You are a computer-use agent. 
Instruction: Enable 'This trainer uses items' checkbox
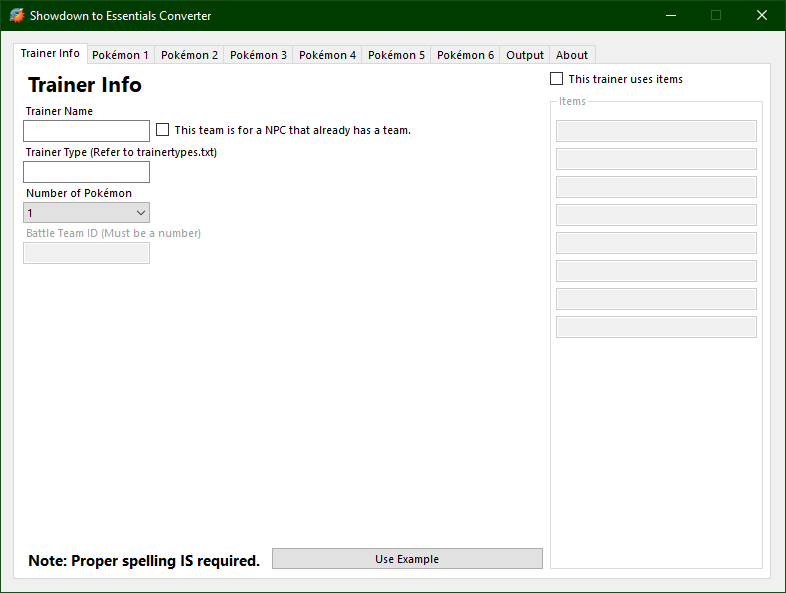557,79
